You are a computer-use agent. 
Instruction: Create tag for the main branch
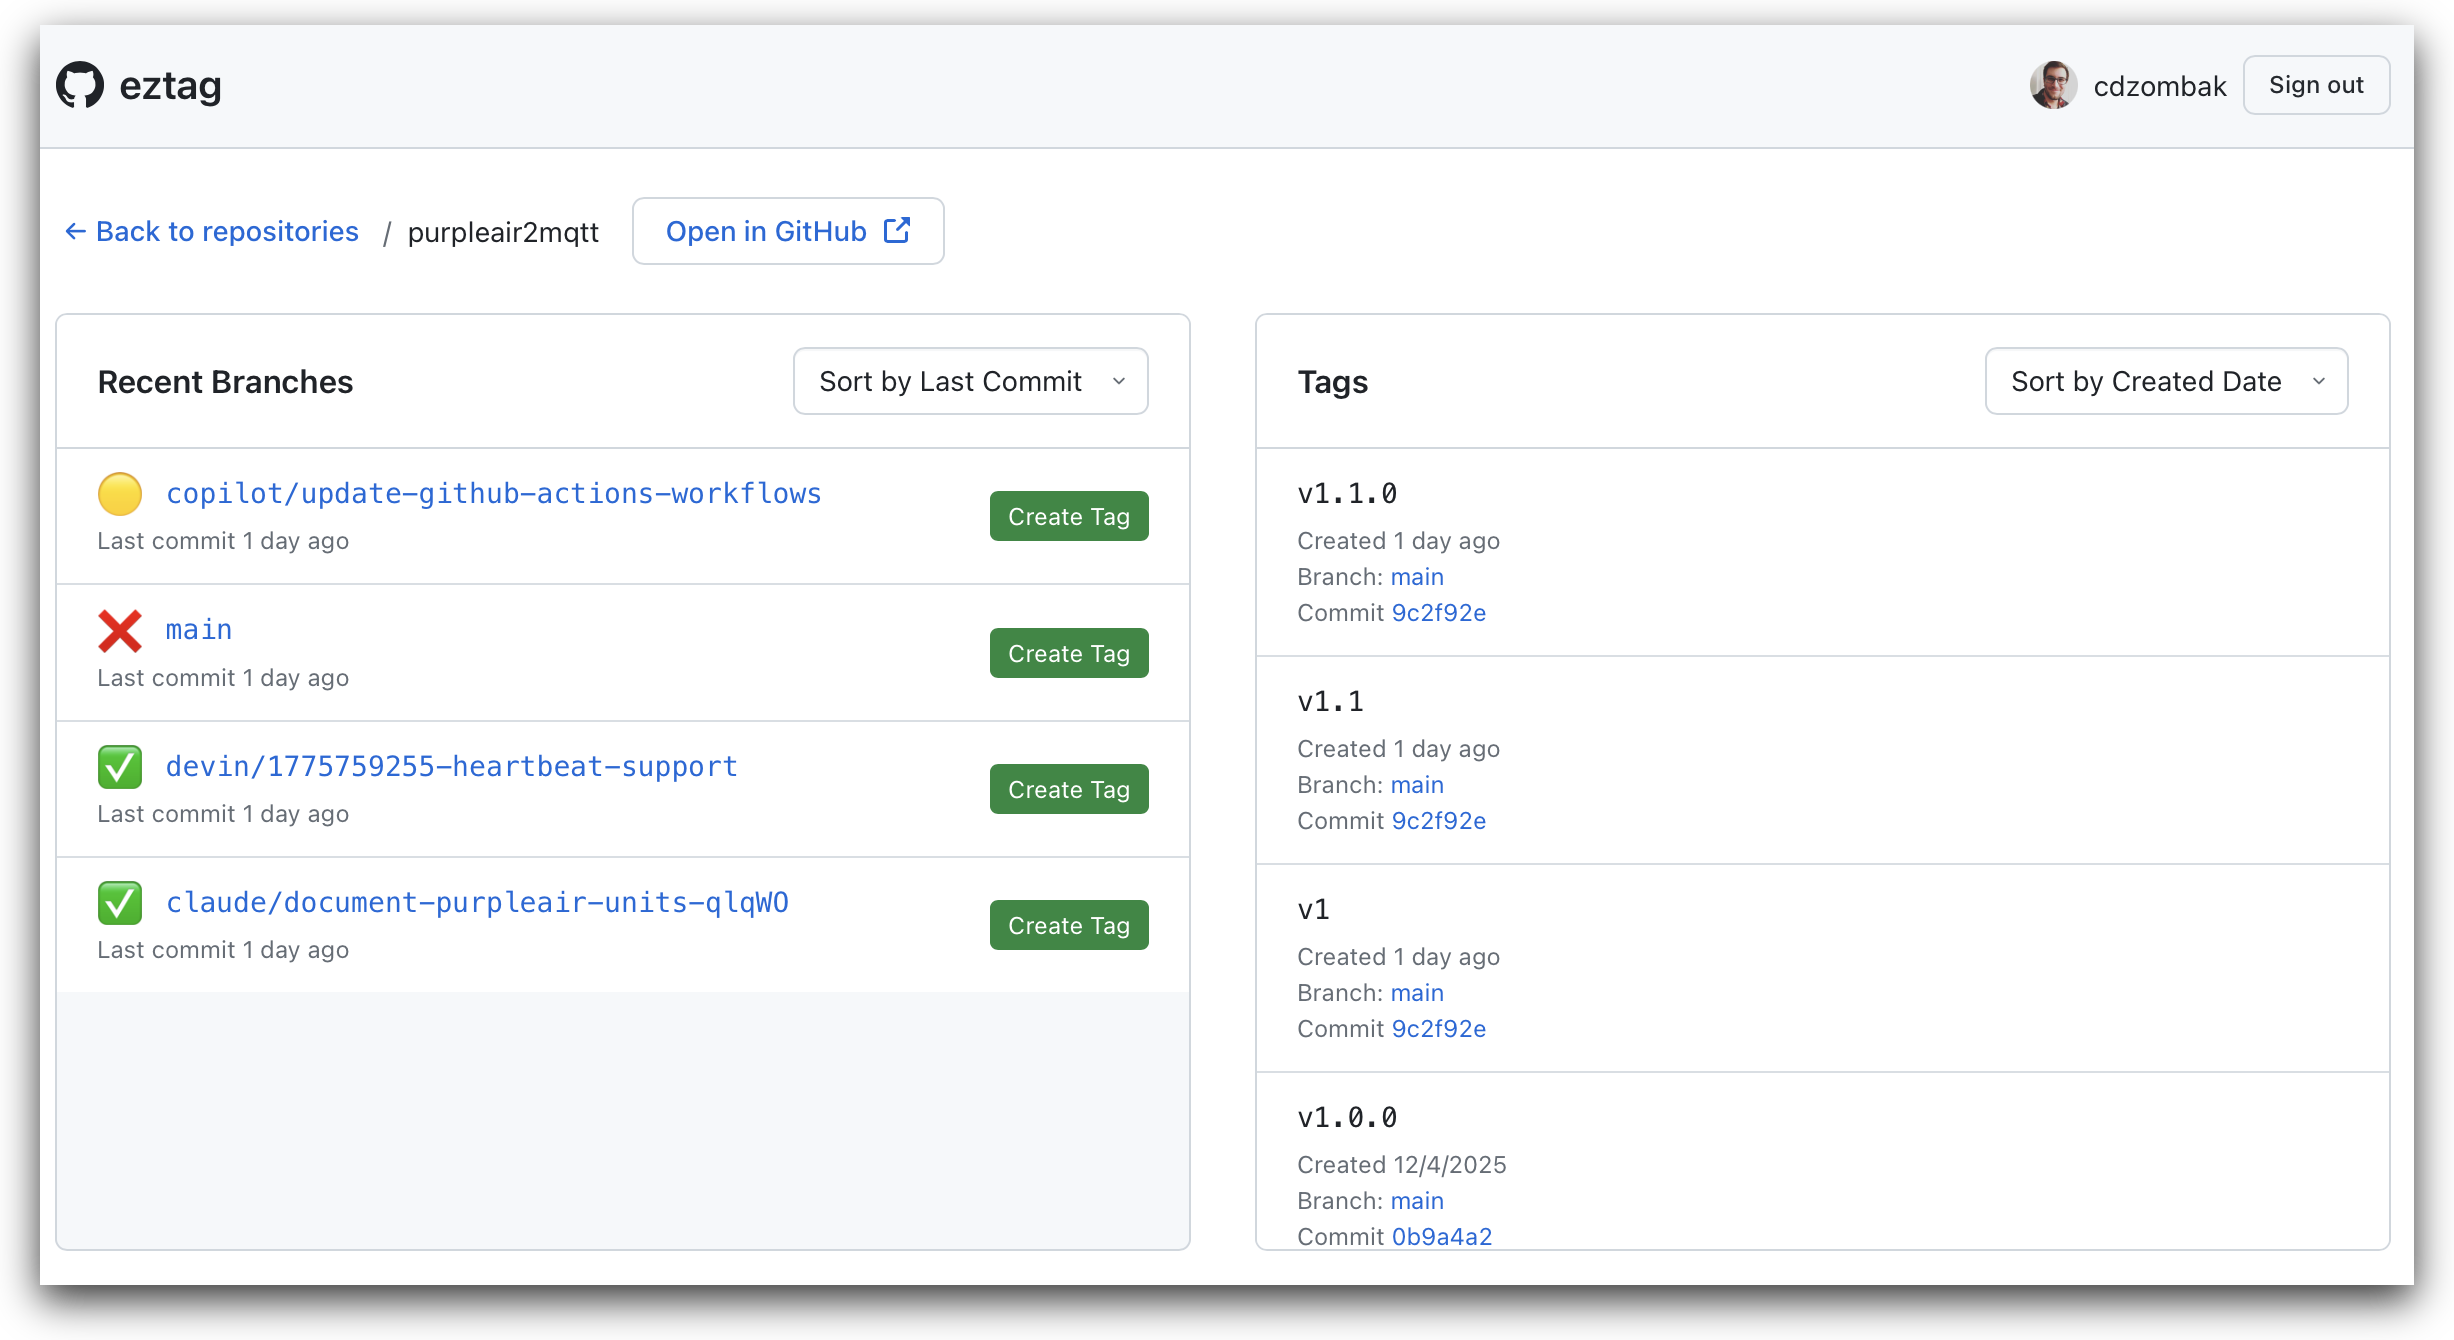point(1068,653)
